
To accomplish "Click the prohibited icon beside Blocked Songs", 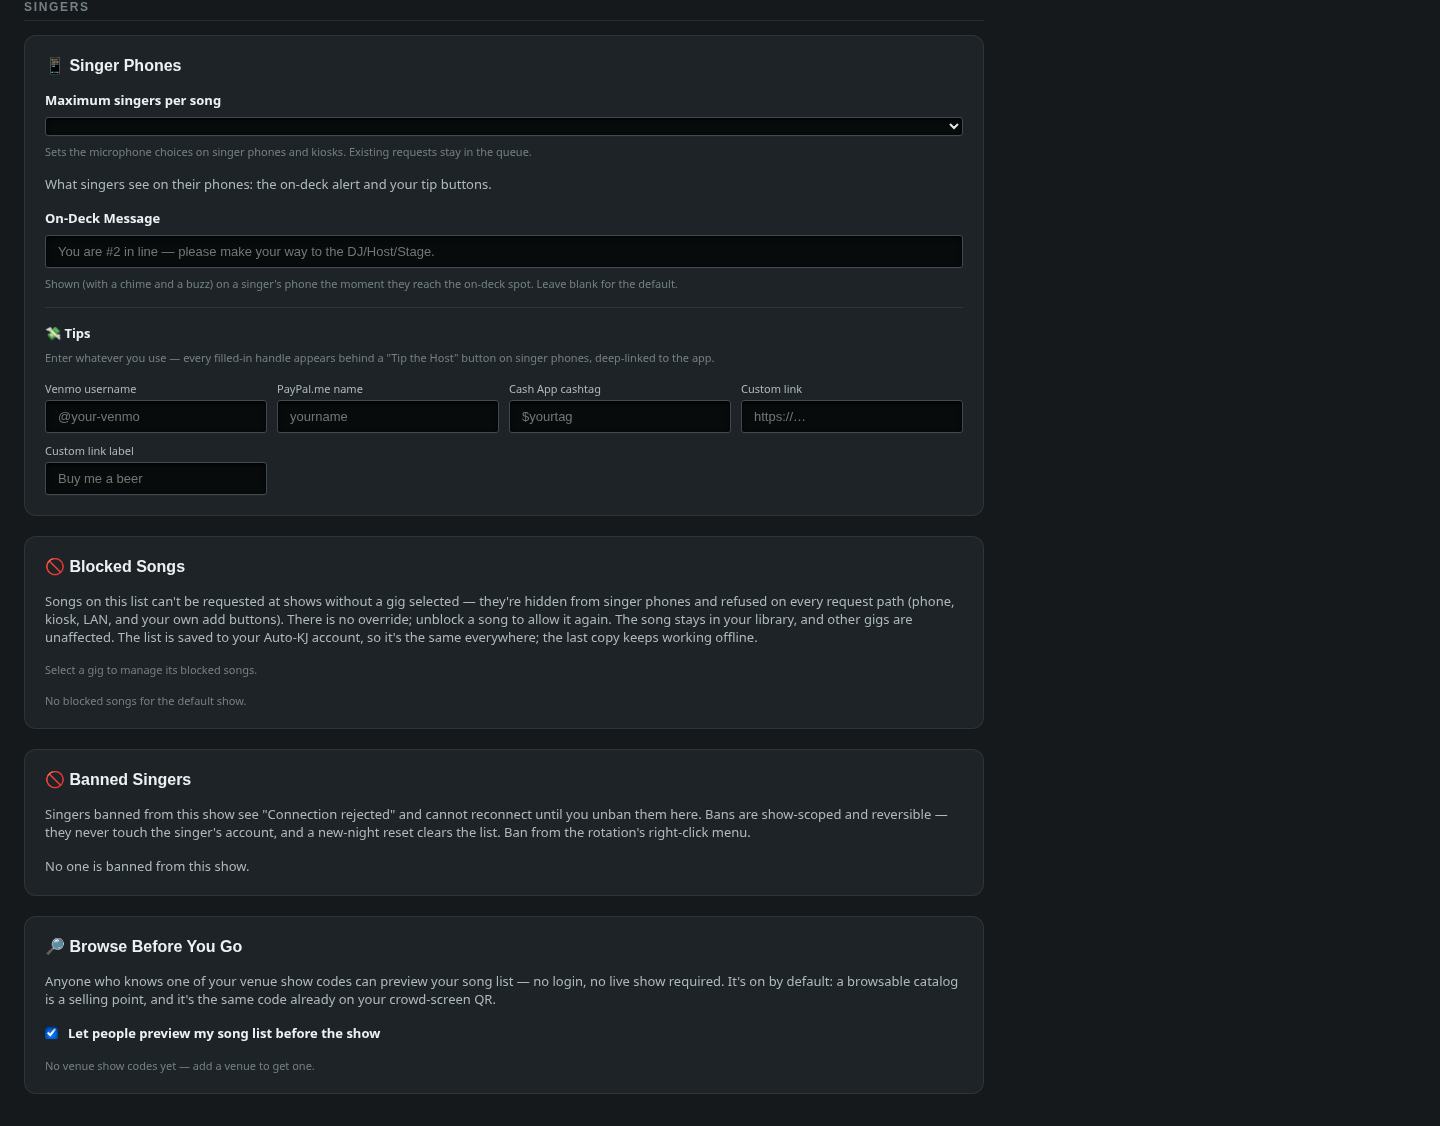I will click(55, 567).
